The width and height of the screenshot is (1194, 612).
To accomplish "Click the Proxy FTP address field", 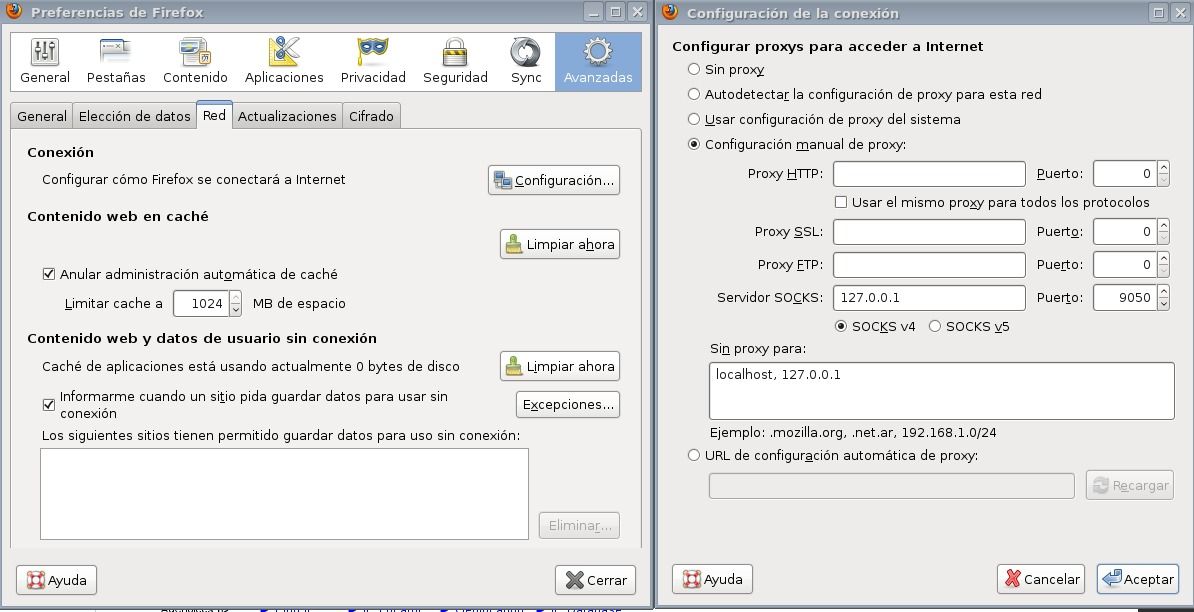I will pos(929,265).
